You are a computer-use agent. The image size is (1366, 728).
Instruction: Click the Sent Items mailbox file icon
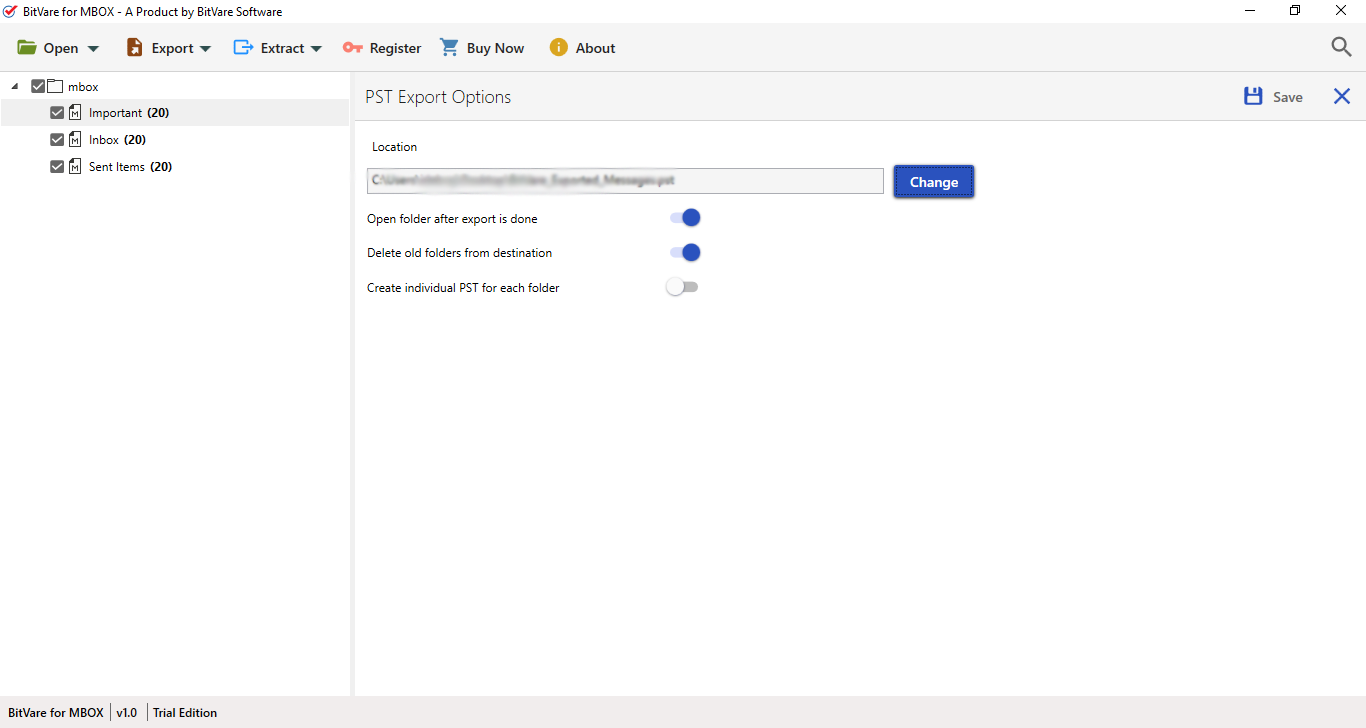pyautogui.click(x=75, y=167)
